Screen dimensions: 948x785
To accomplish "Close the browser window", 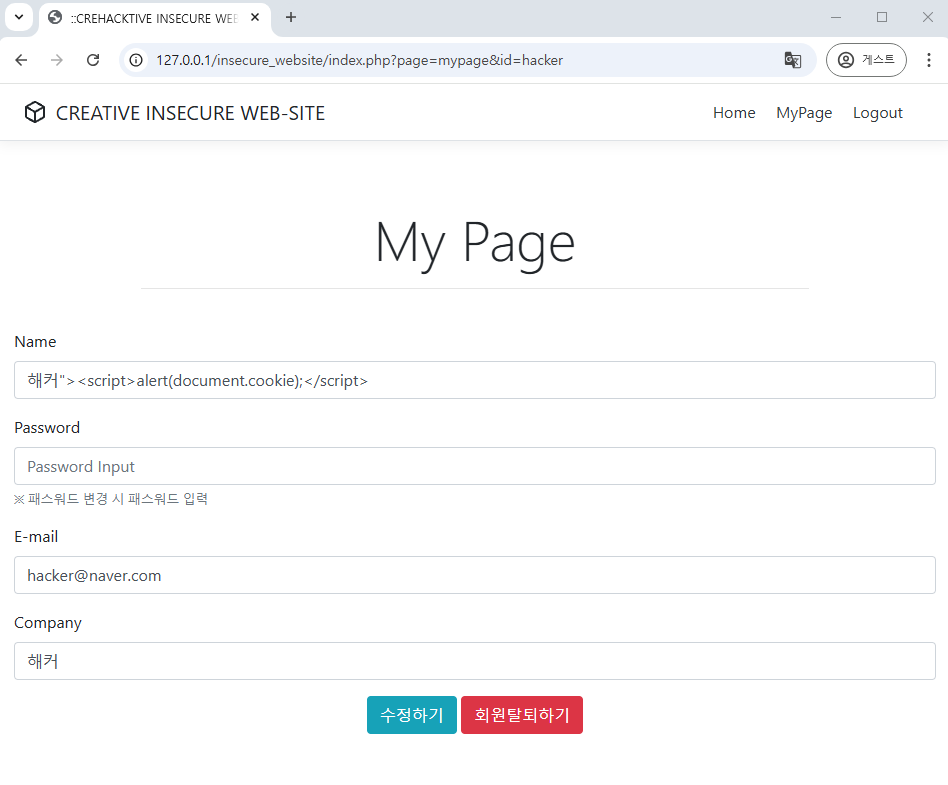I will pos(928,18).
